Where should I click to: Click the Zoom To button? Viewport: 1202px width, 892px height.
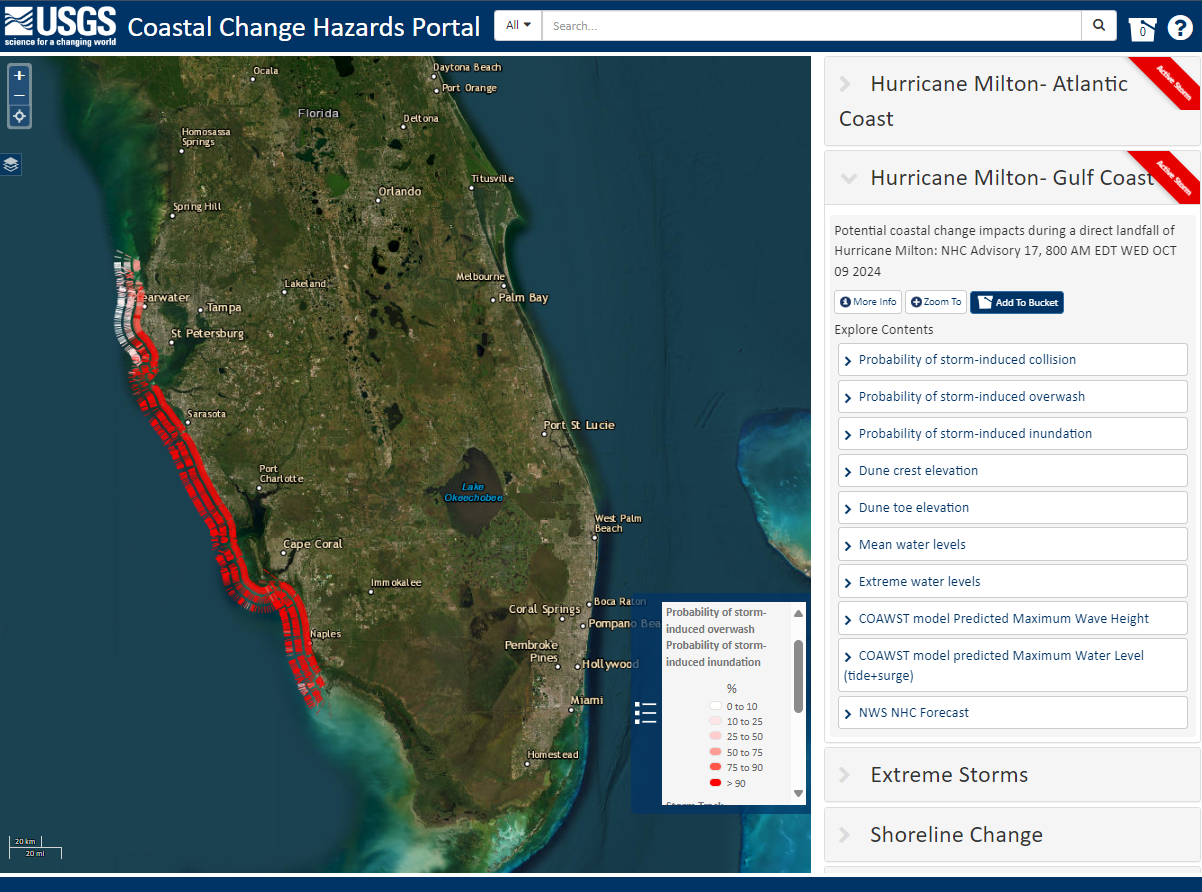936,302
